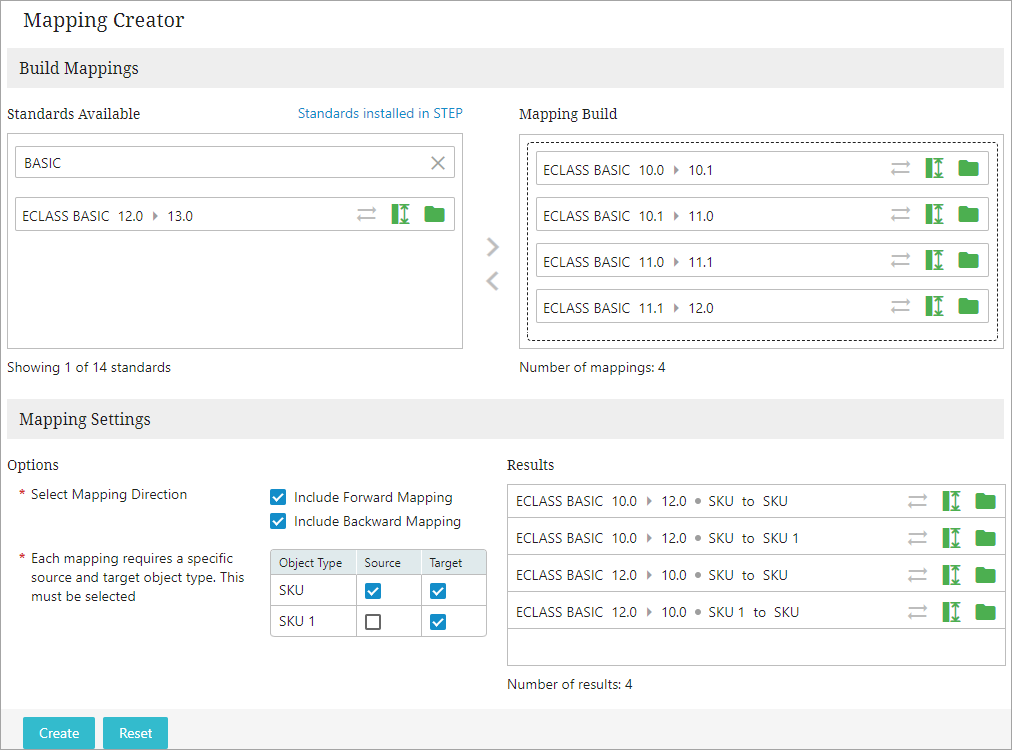Click green column-height icon on ECLASS BASIC 12.0 to 13.0 row

[x=401, y=214]
